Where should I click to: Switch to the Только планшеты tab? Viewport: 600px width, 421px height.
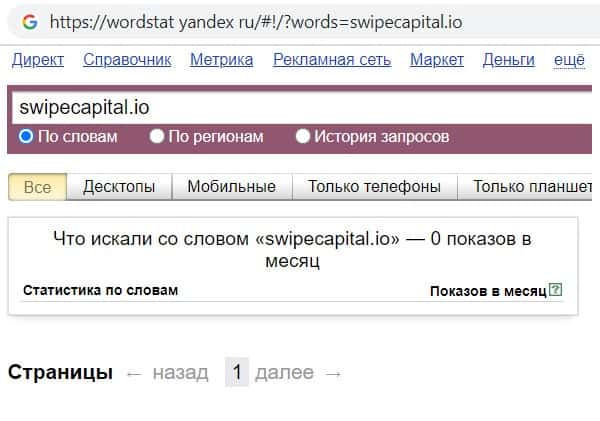[525, 187]
